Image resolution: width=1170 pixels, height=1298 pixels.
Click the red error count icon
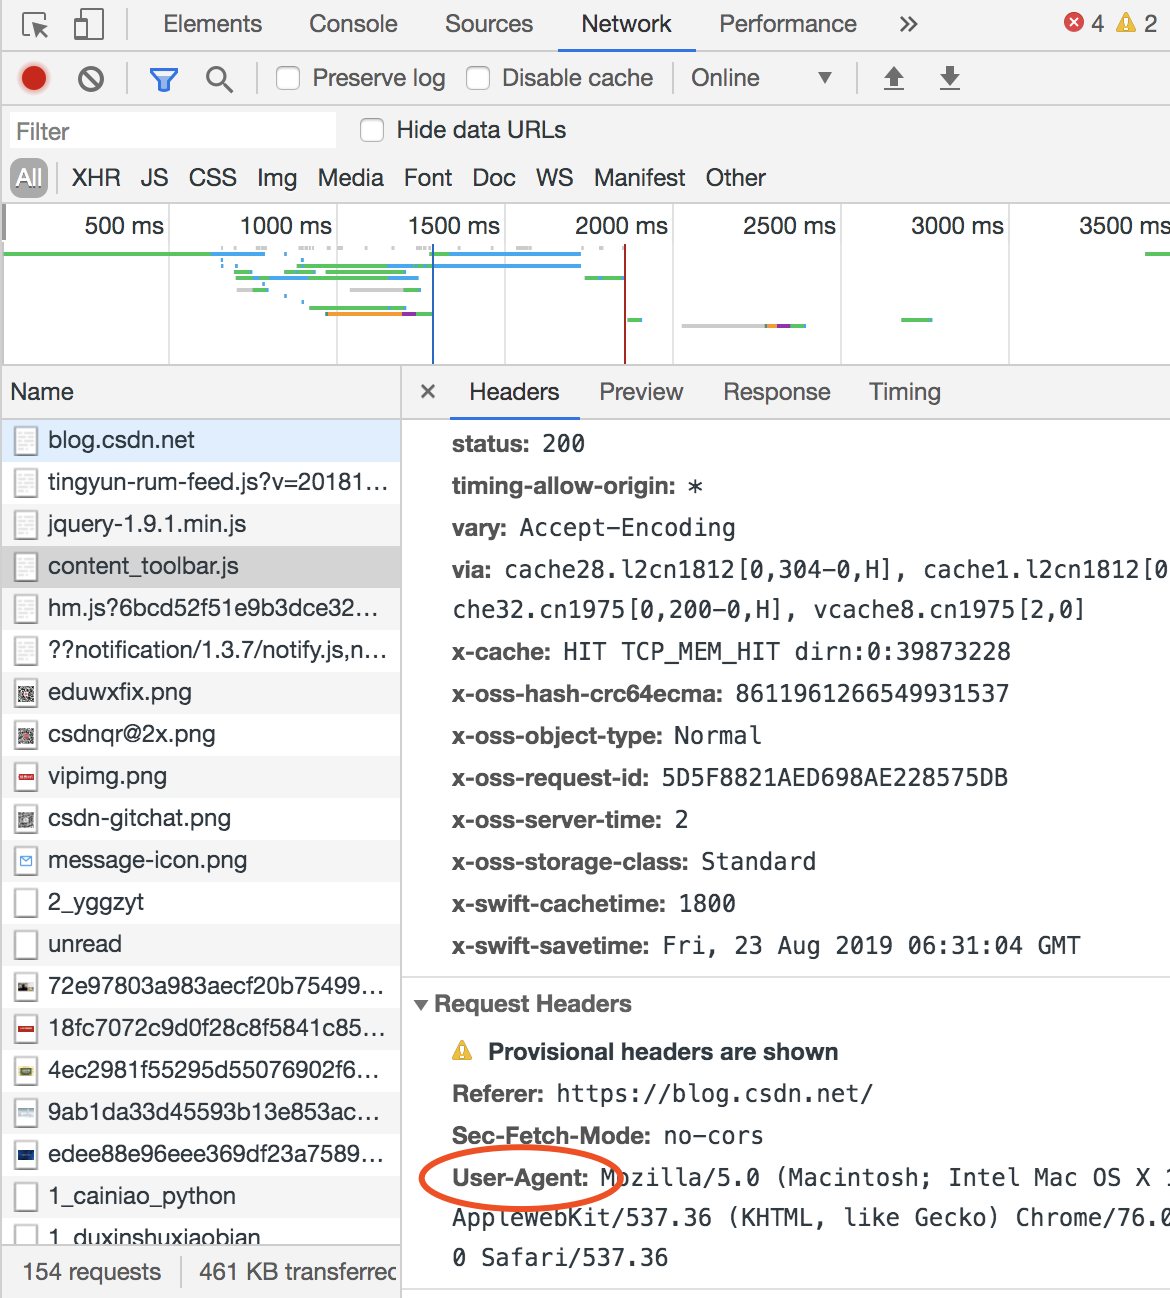(x=1074, y=22)
